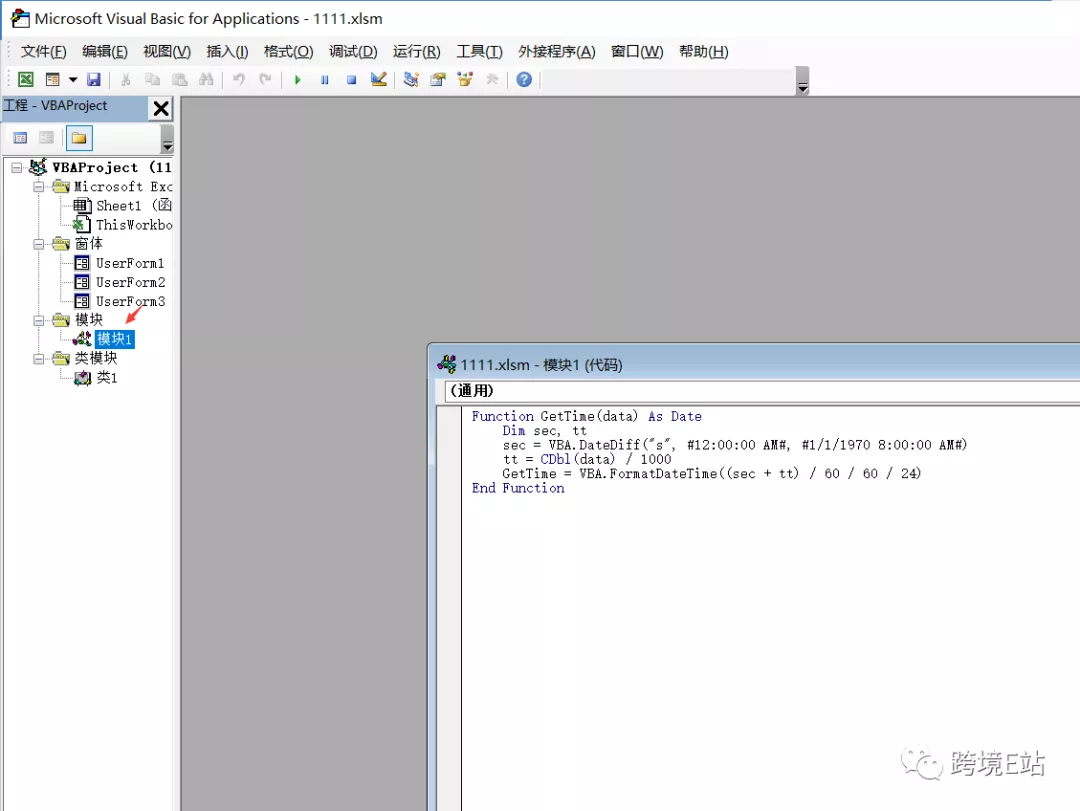Click the code window margin indicator bar
Image resolution: width=1080 pixels, height=811 pixels.
pyautogui.click(x=449, y=608)
